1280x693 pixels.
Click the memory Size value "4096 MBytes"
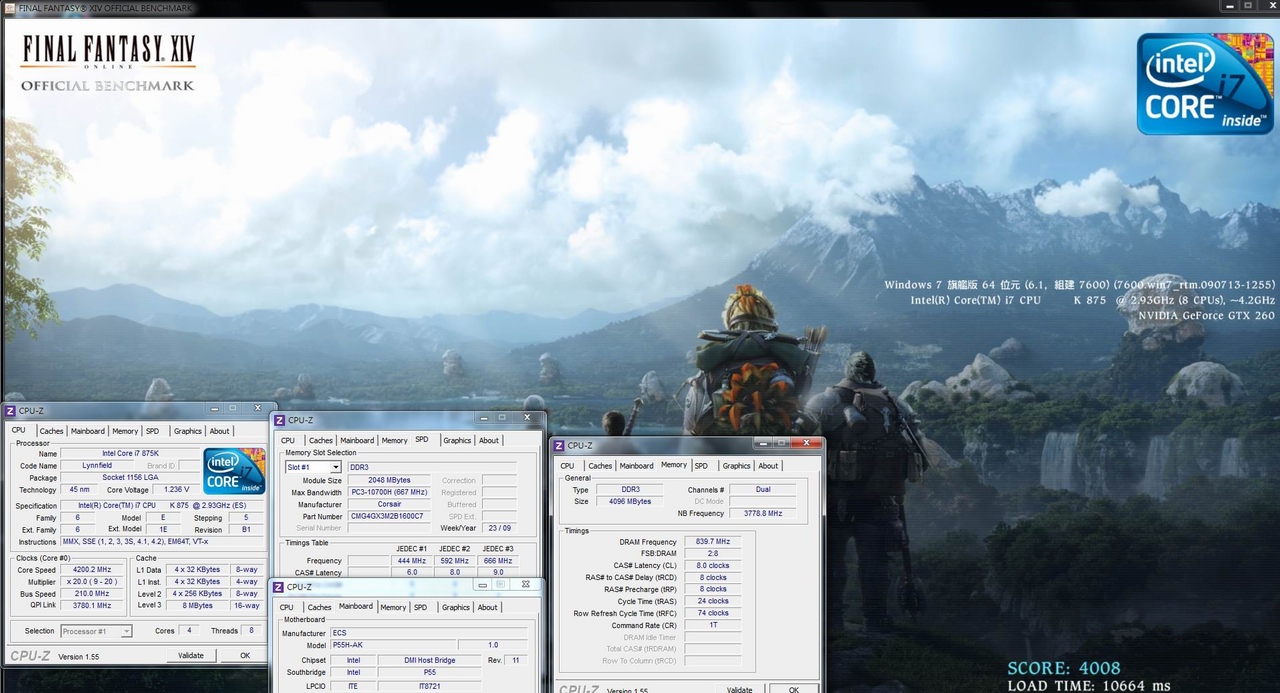click(630, 501)
